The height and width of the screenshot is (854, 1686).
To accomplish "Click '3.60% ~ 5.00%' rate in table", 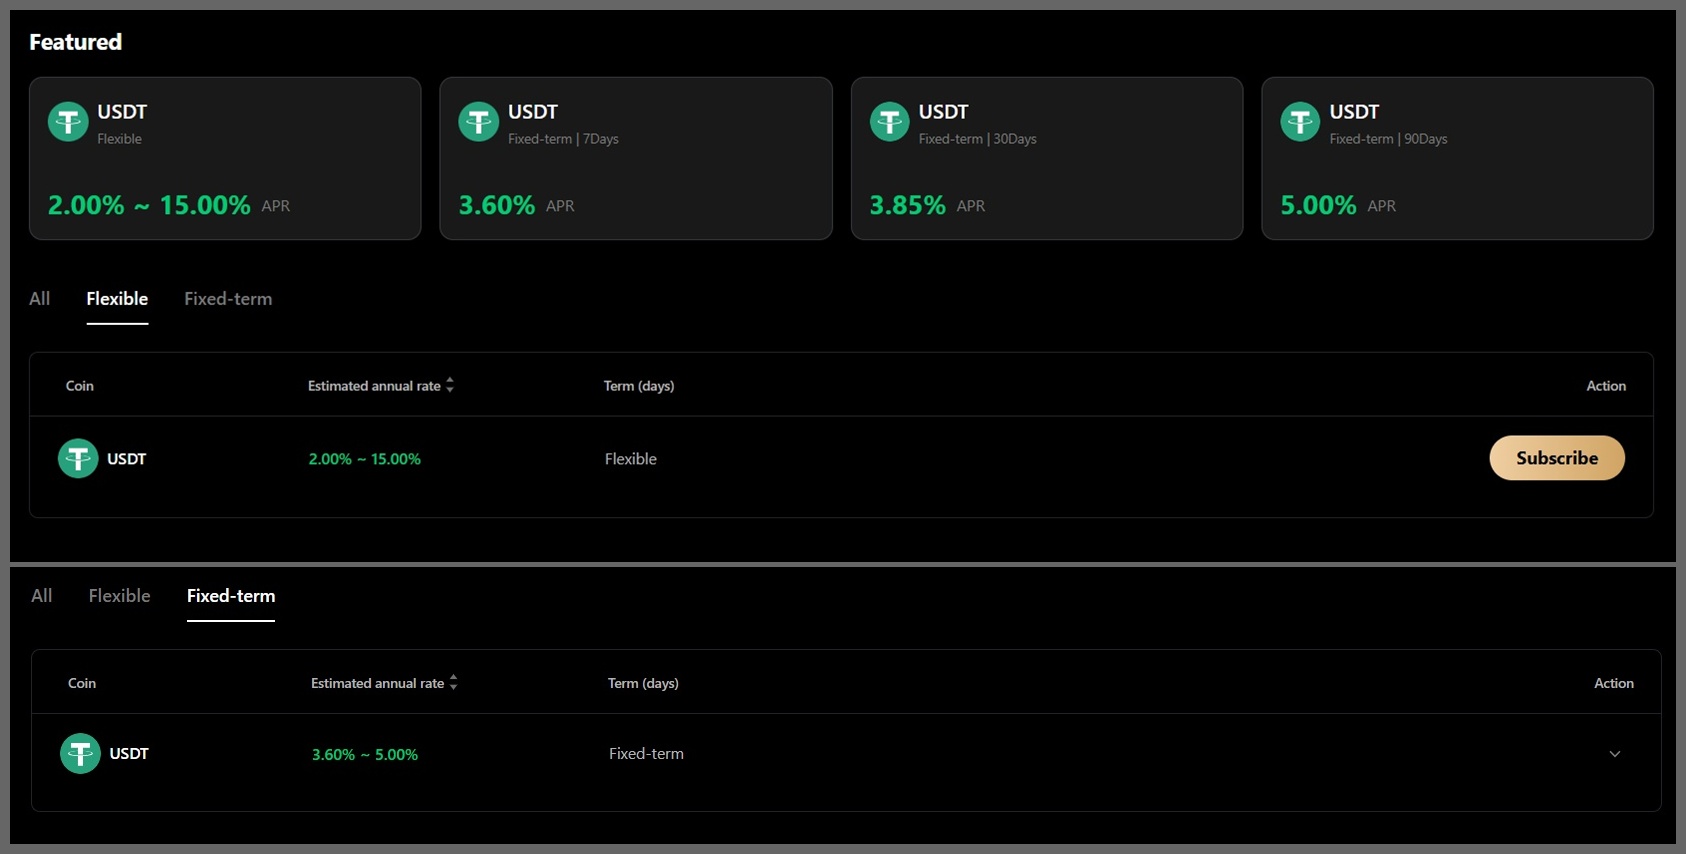I will tap(365, 755).
